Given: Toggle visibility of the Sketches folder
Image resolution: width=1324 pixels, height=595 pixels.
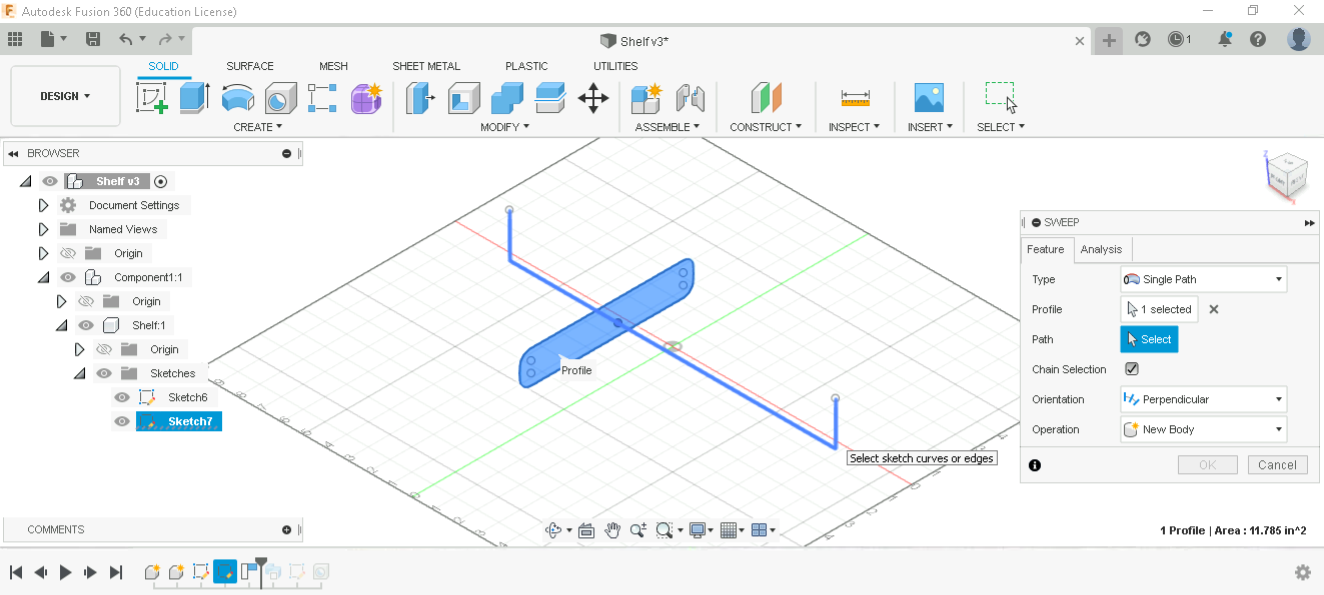Looking at the screenshot, I should coord(104,373).
